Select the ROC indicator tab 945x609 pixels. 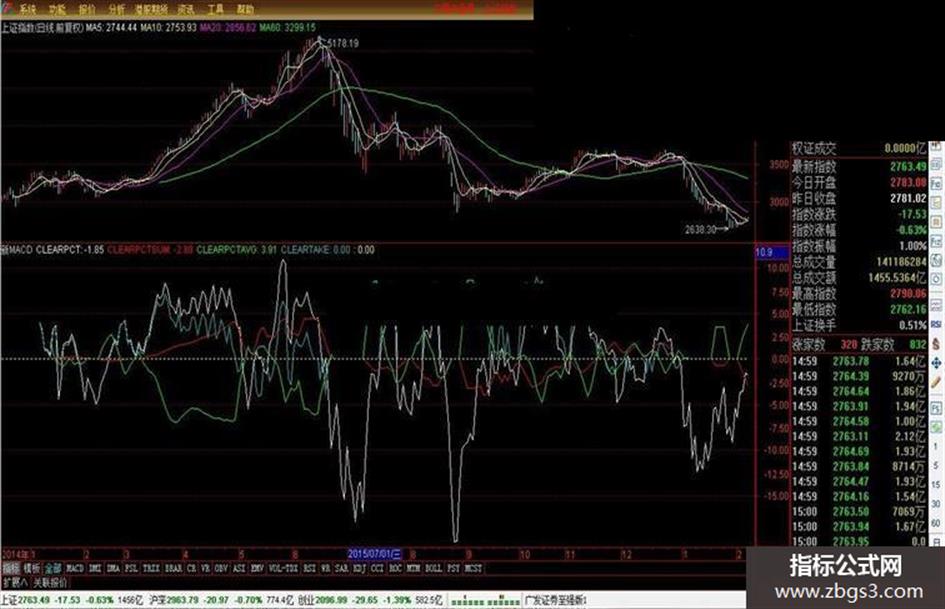[395, 568]
